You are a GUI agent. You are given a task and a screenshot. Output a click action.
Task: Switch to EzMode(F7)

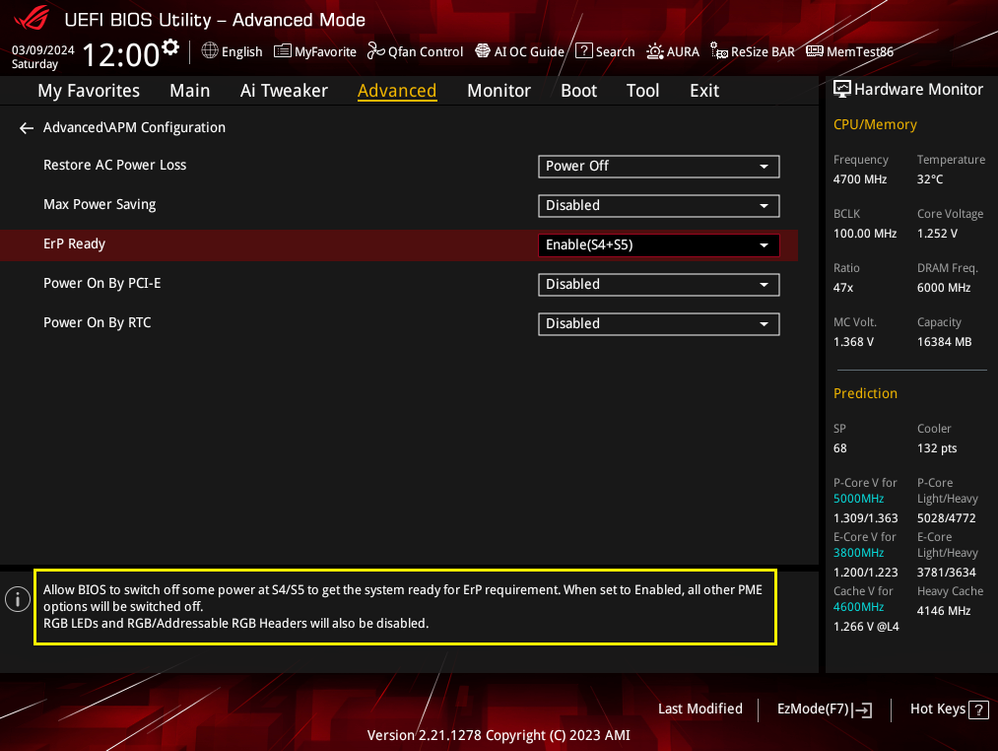coord(824,709)
